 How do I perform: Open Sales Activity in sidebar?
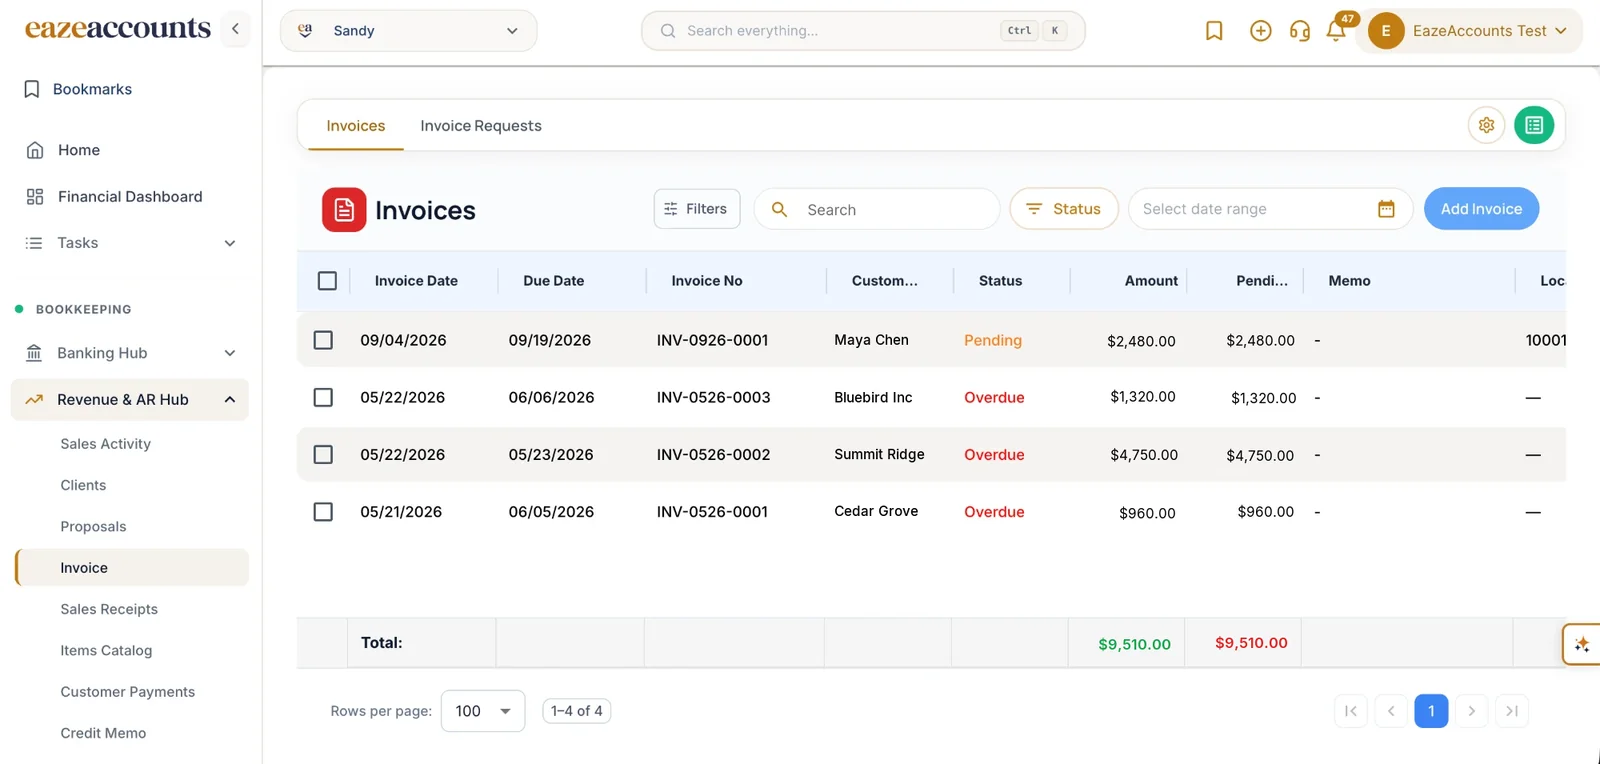105,444
